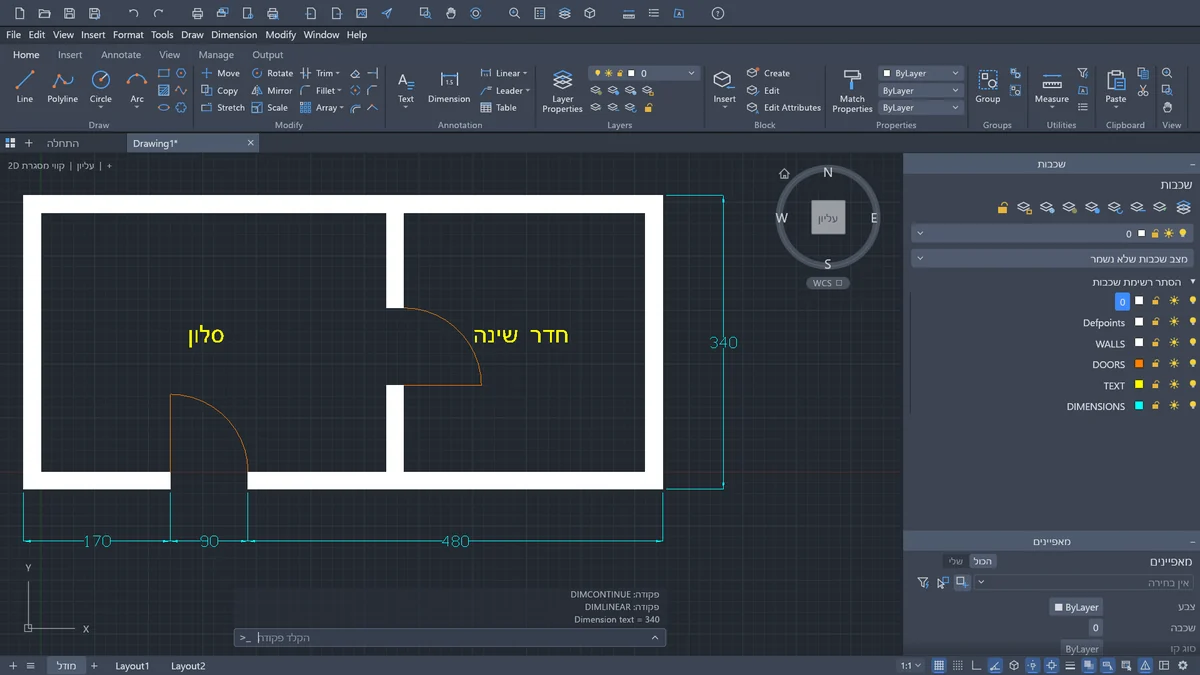Select the Polyline tool
This screenshot has width=1200, height=675.
coord(62,87)
